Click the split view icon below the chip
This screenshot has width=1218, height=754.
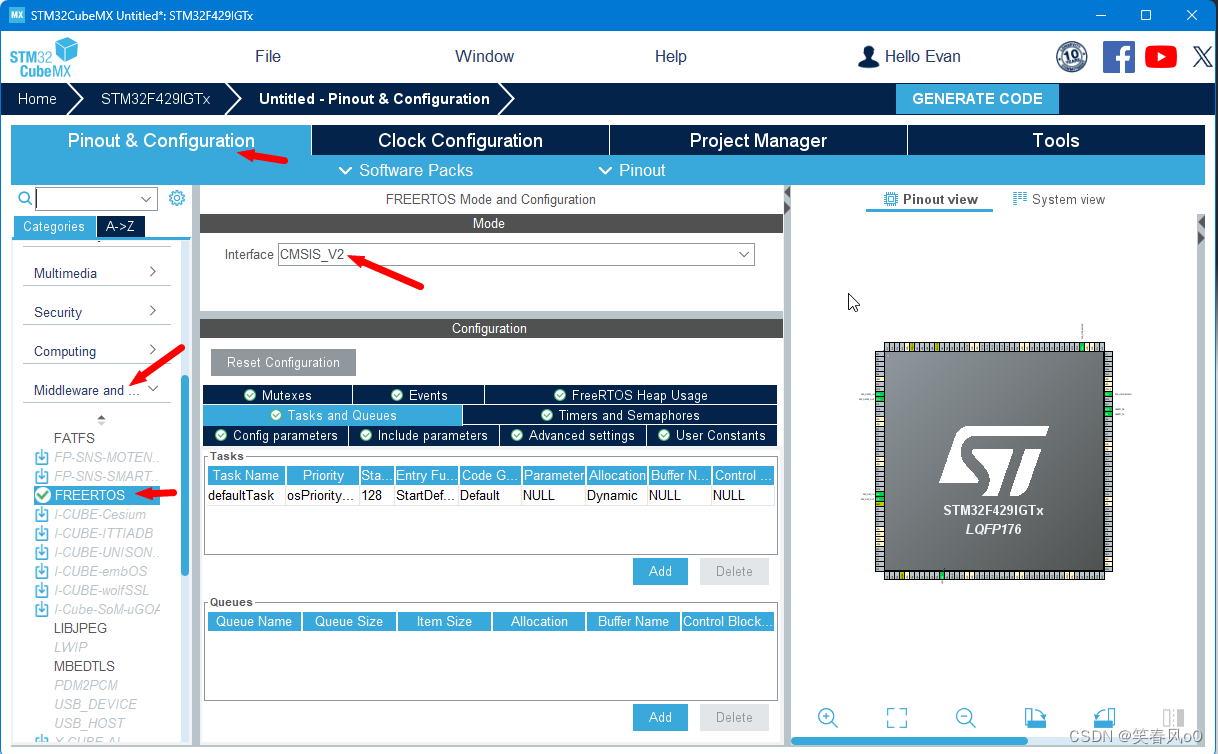coord(1173,717)
